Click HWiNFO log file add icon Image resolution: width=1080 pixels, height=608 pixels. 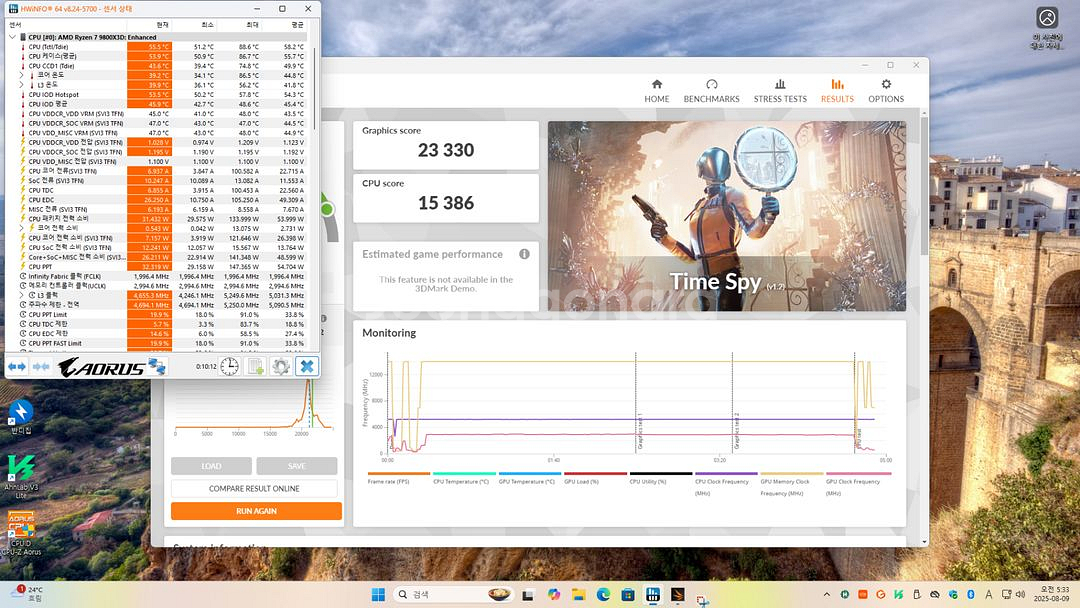(x=256, y=367)
